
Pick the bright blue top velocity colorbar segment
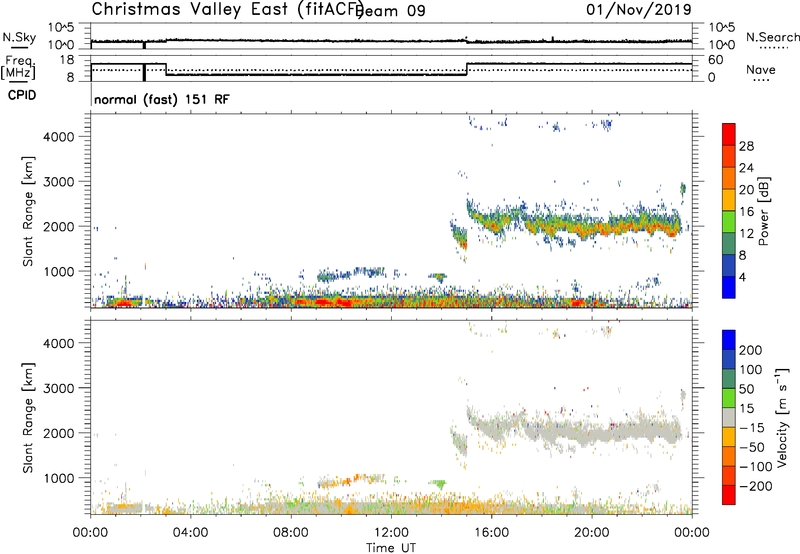pyautogui.click(x=729, y=340)
